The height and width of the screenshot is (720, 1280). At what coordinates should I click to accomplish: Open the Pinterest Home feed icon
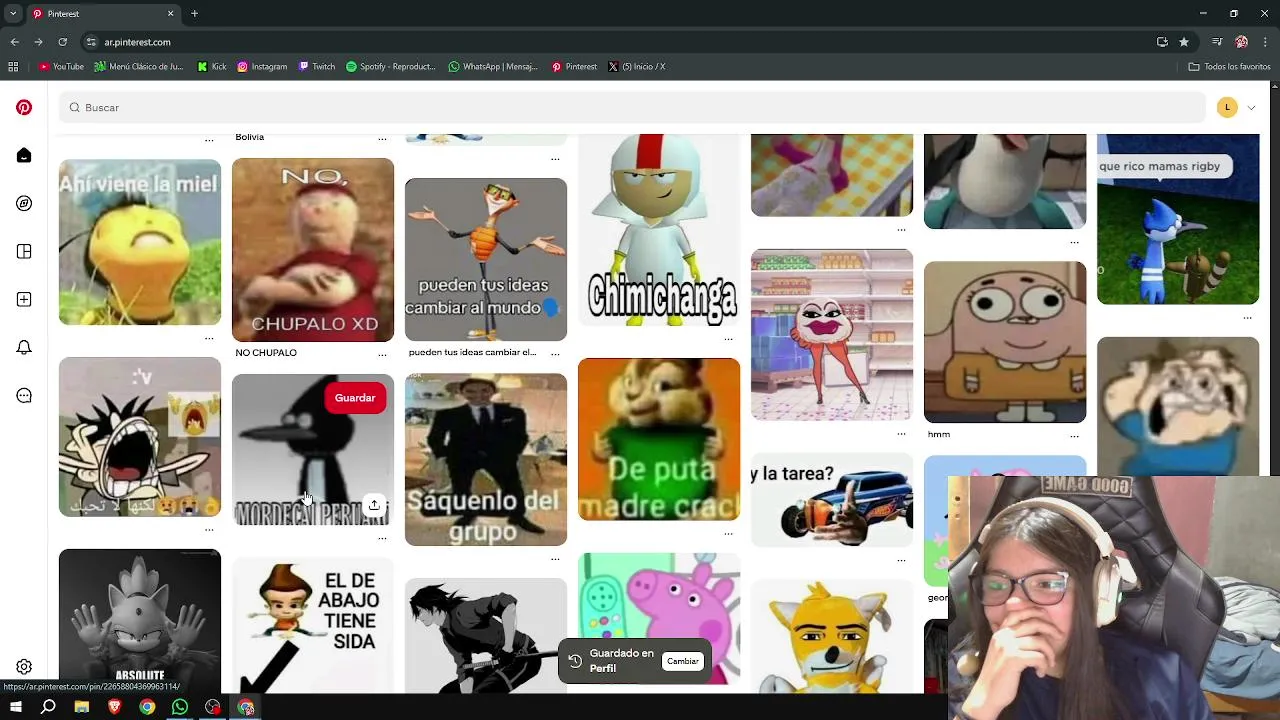coord(24,155)
